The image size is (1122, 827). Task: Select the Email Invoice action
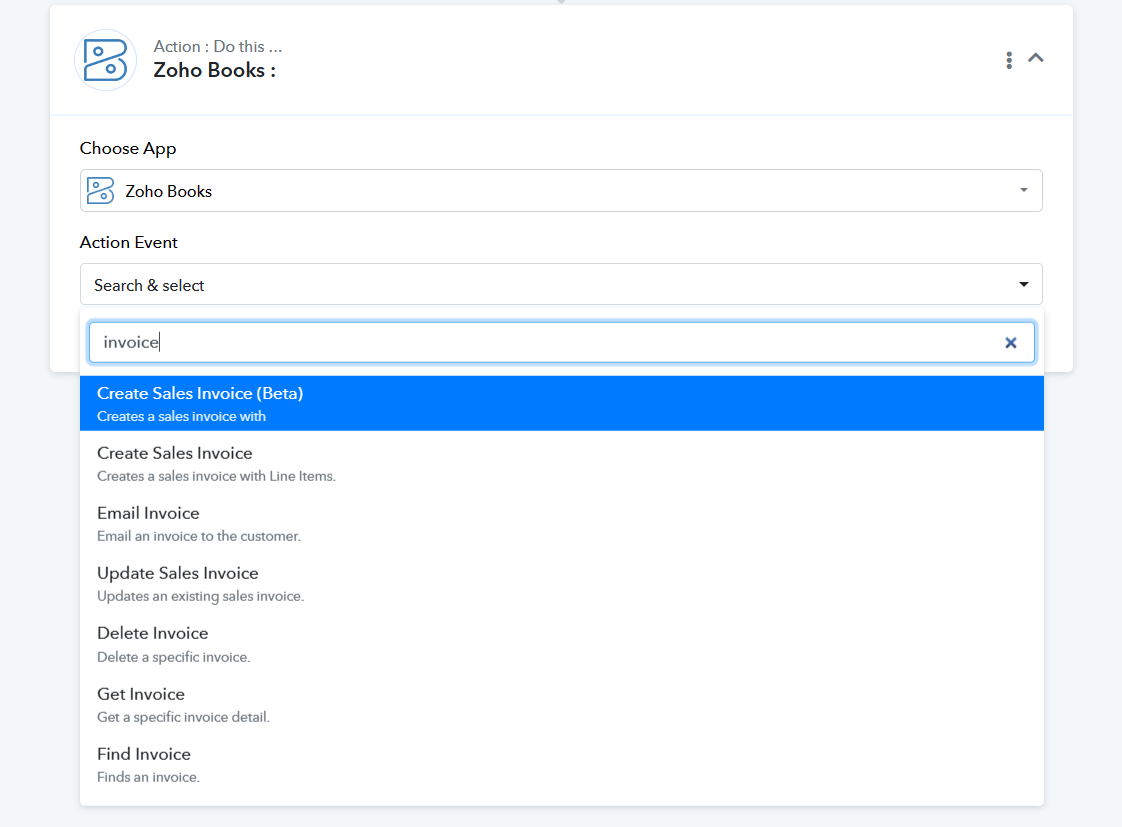pyautogui.click(x=562, y=524)
